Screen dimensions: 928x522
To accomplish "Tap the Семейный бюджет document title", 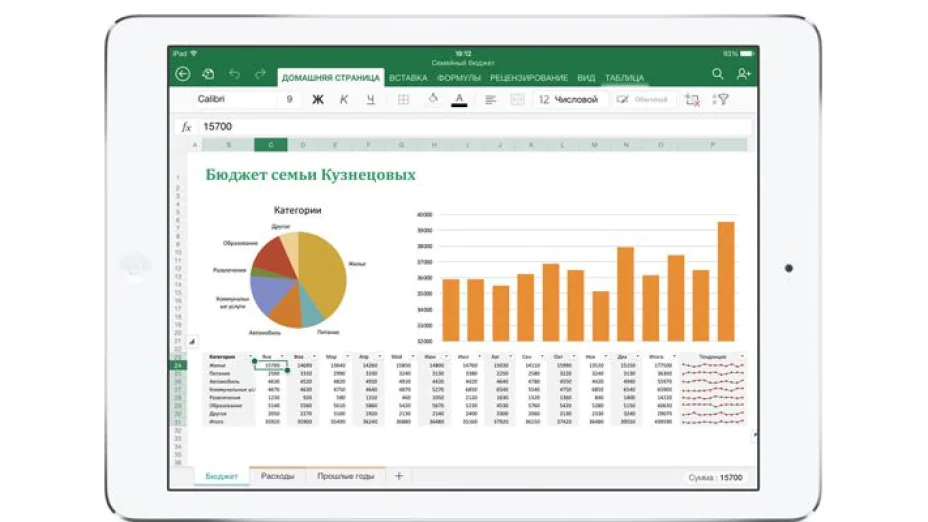I will (463, 63).
